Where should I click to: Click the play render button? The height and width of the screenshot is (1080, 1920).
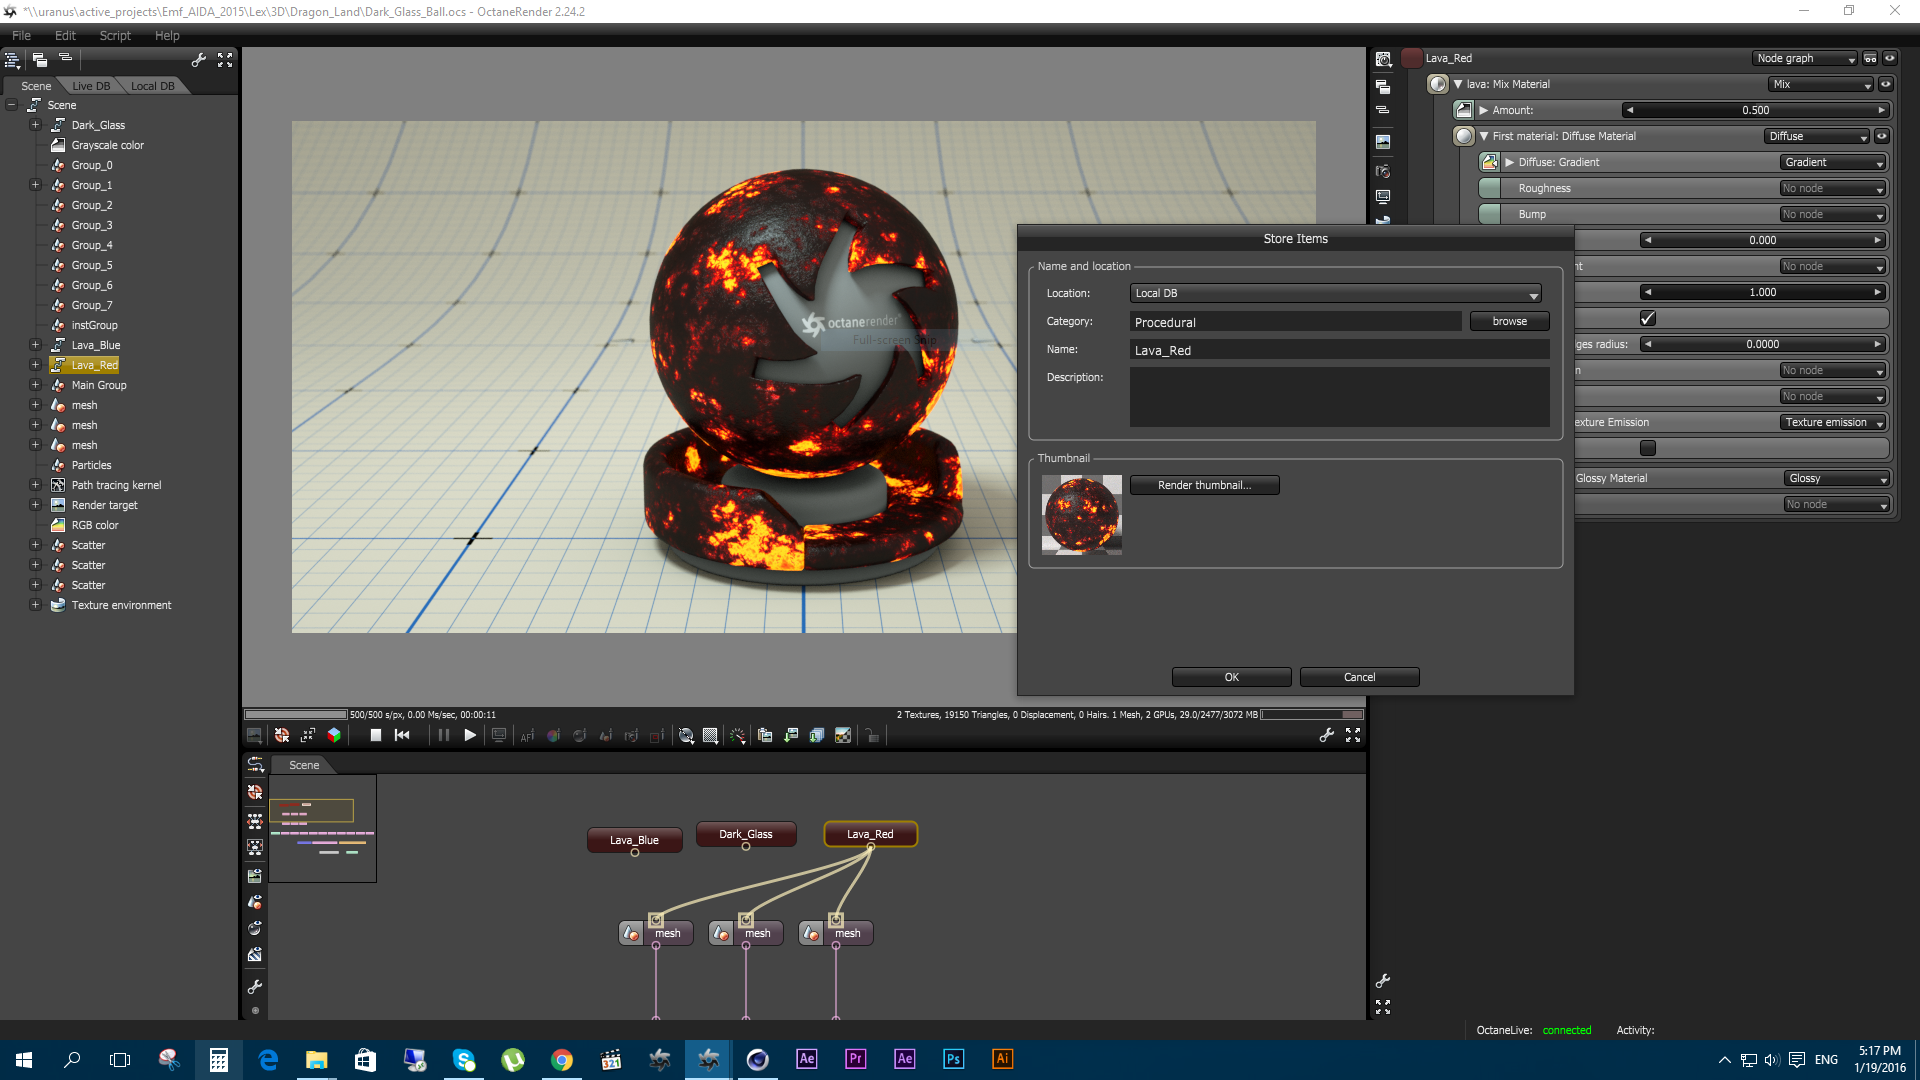(x=470, y=735)
